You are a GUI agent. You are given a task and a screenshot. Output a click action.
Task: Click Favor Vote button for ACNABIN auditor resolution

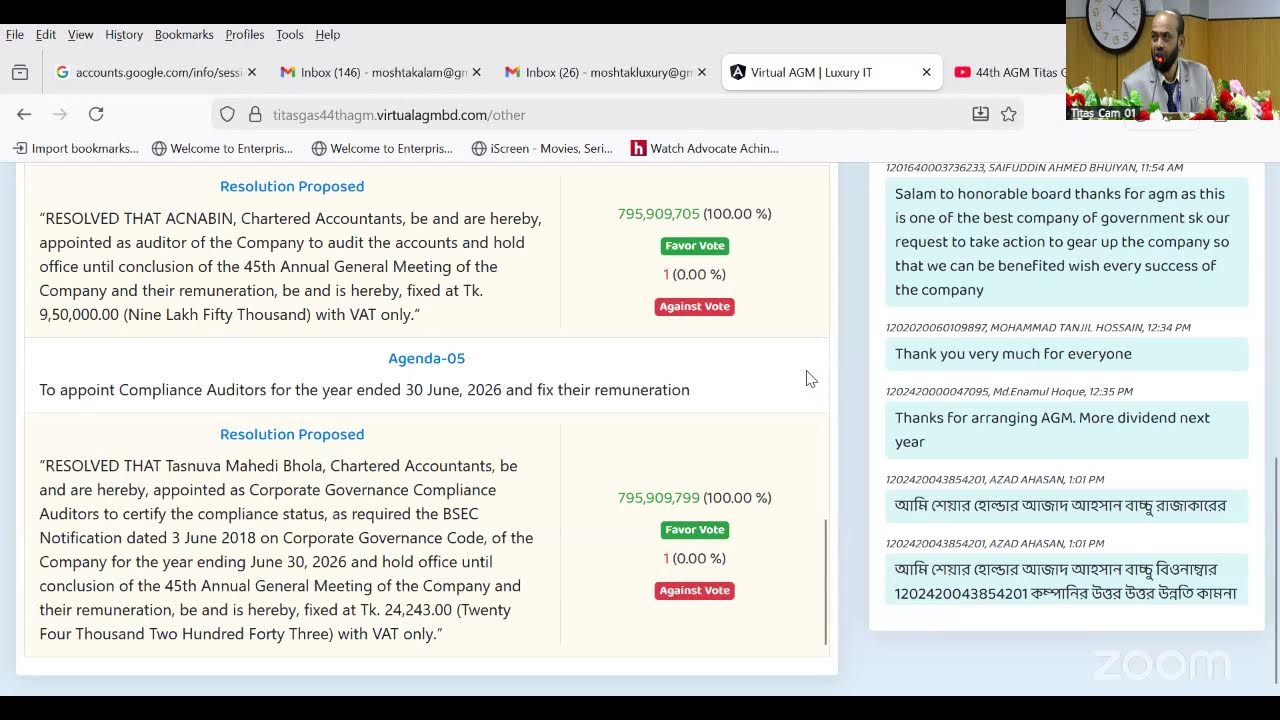[695, 246]
